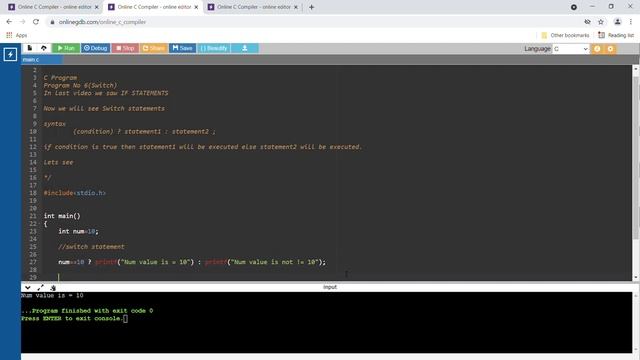The width and height of the screenshot is (640, 360).
Task: Click inside the black console output area
Action: point(327,322)
